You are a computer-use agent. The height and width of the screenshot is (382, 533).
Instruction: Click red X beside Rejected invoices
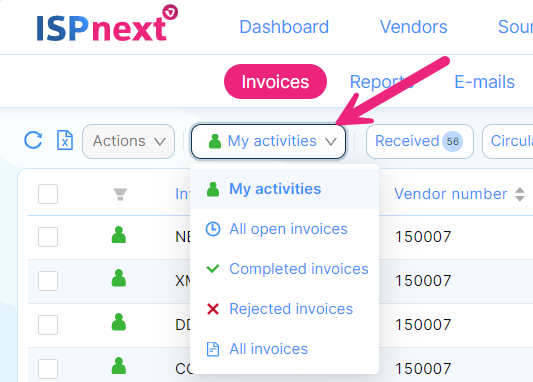(213, 309)
